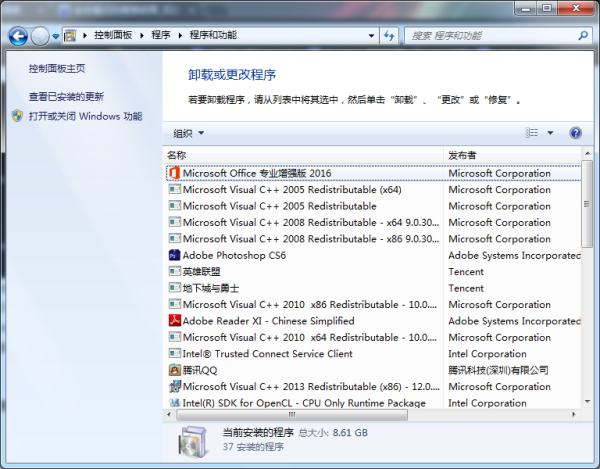
Task: Click the refresh button beside address bar
Action: [x=389, y=36]
